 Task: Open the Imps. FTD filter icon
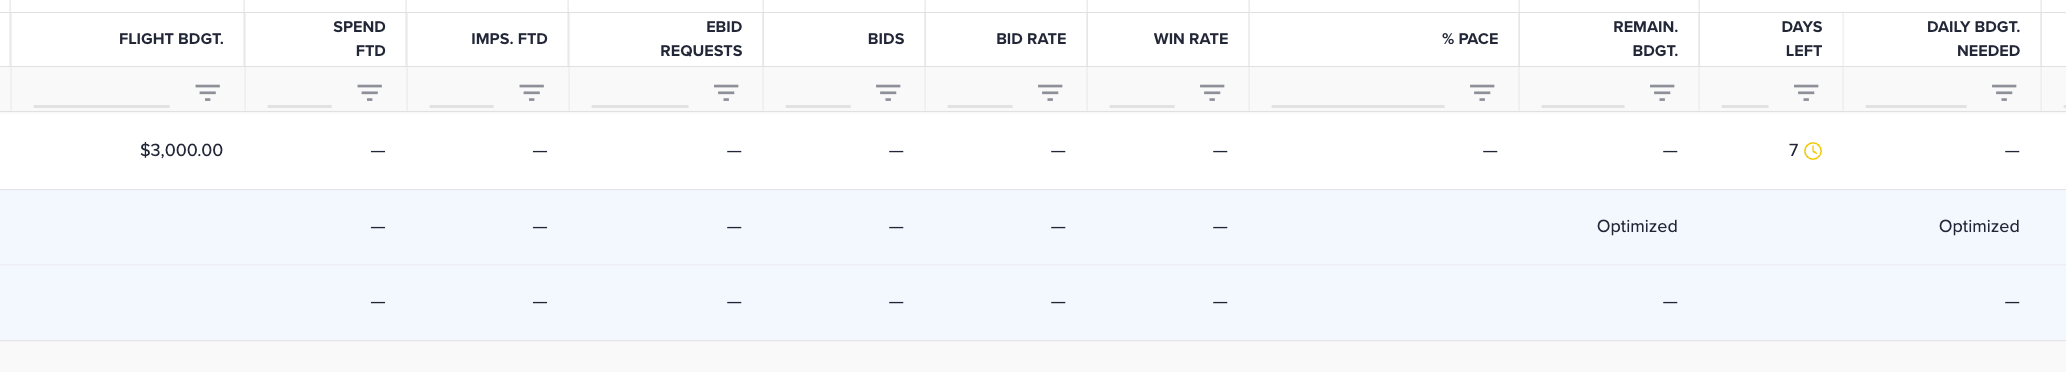pyautogui.click(x=531, y=92)
